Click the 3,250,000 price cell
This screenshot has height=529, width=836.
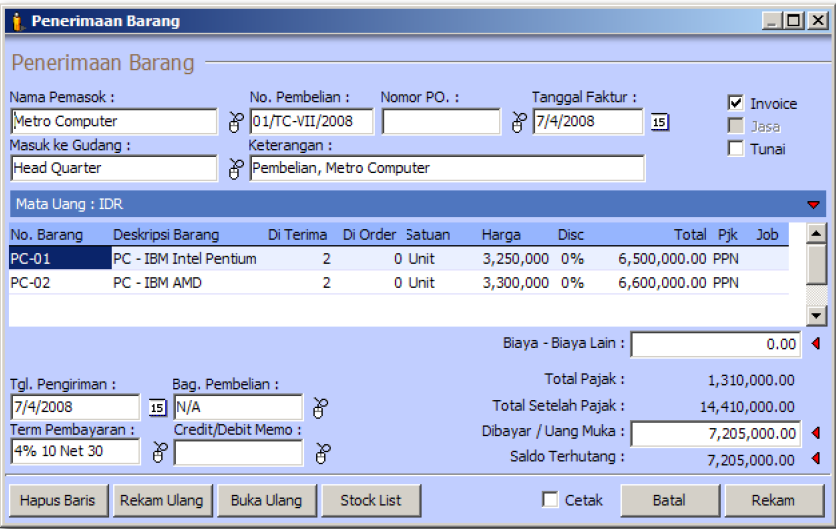point(516,259)
